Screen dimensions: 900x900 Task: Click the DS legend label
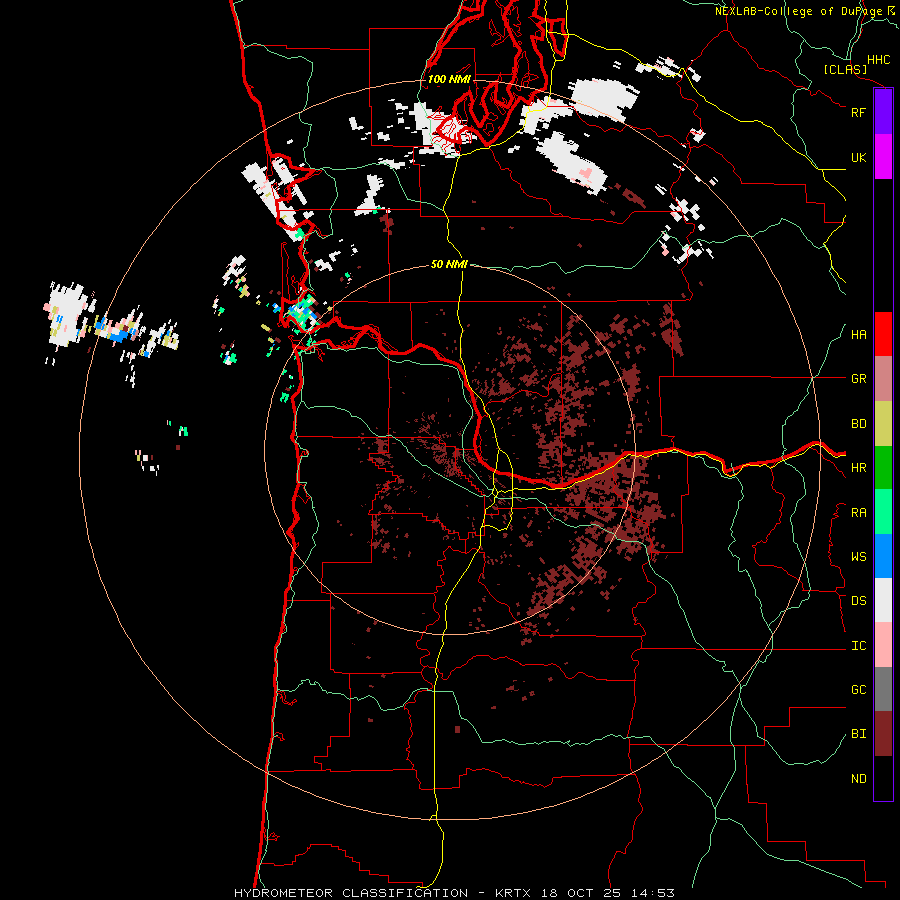pyautogui.click(x=858, y=601)
